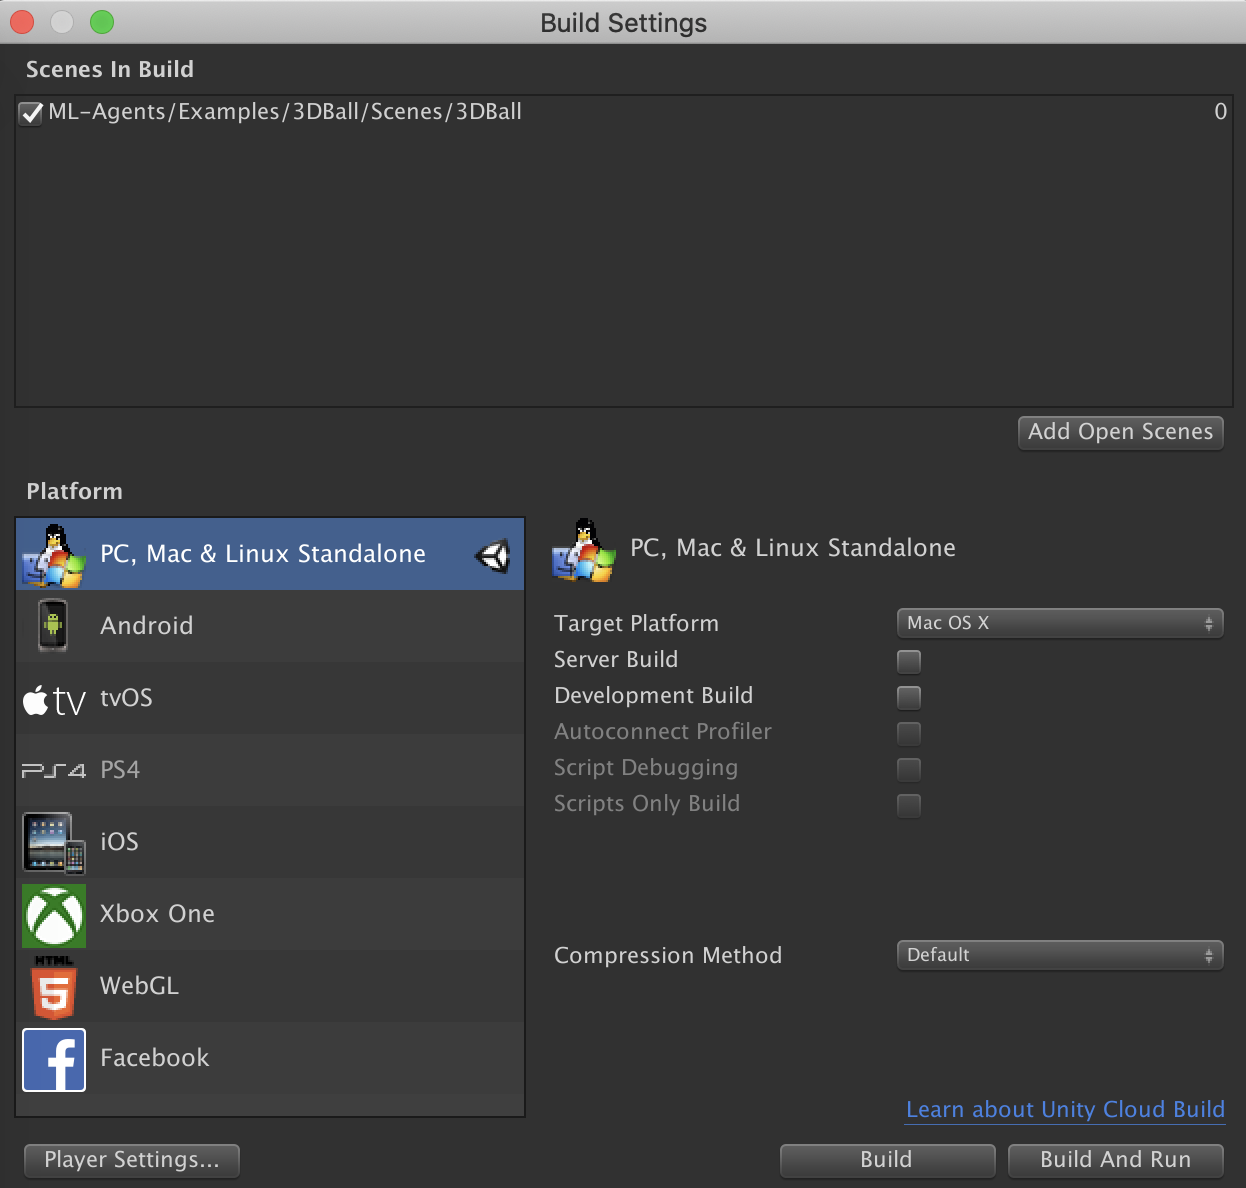This screenshot has width=1246, height=1188.
Task: Select PC, Mac & Linux Standalone platform
Action: tap(262, 553)
